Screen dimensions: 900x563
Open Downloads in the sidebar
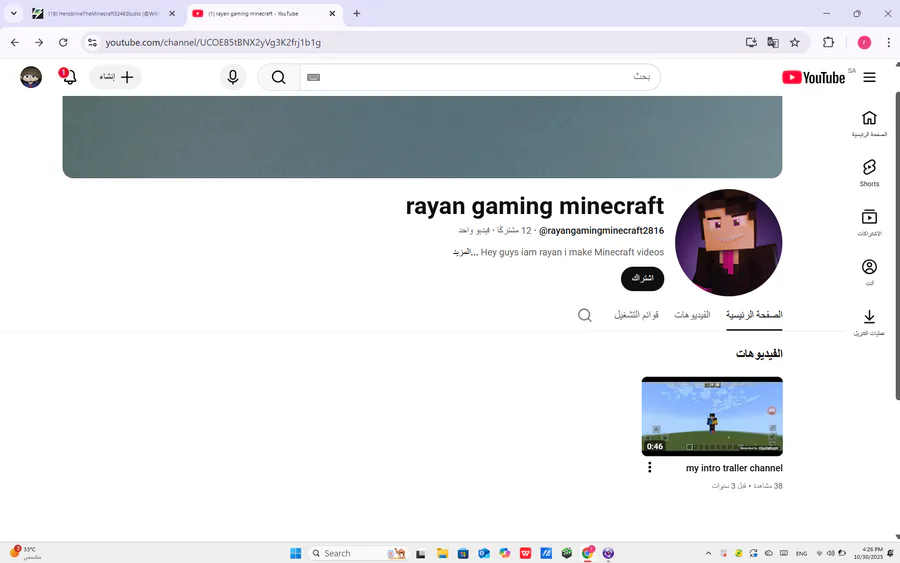coord(869,322)
